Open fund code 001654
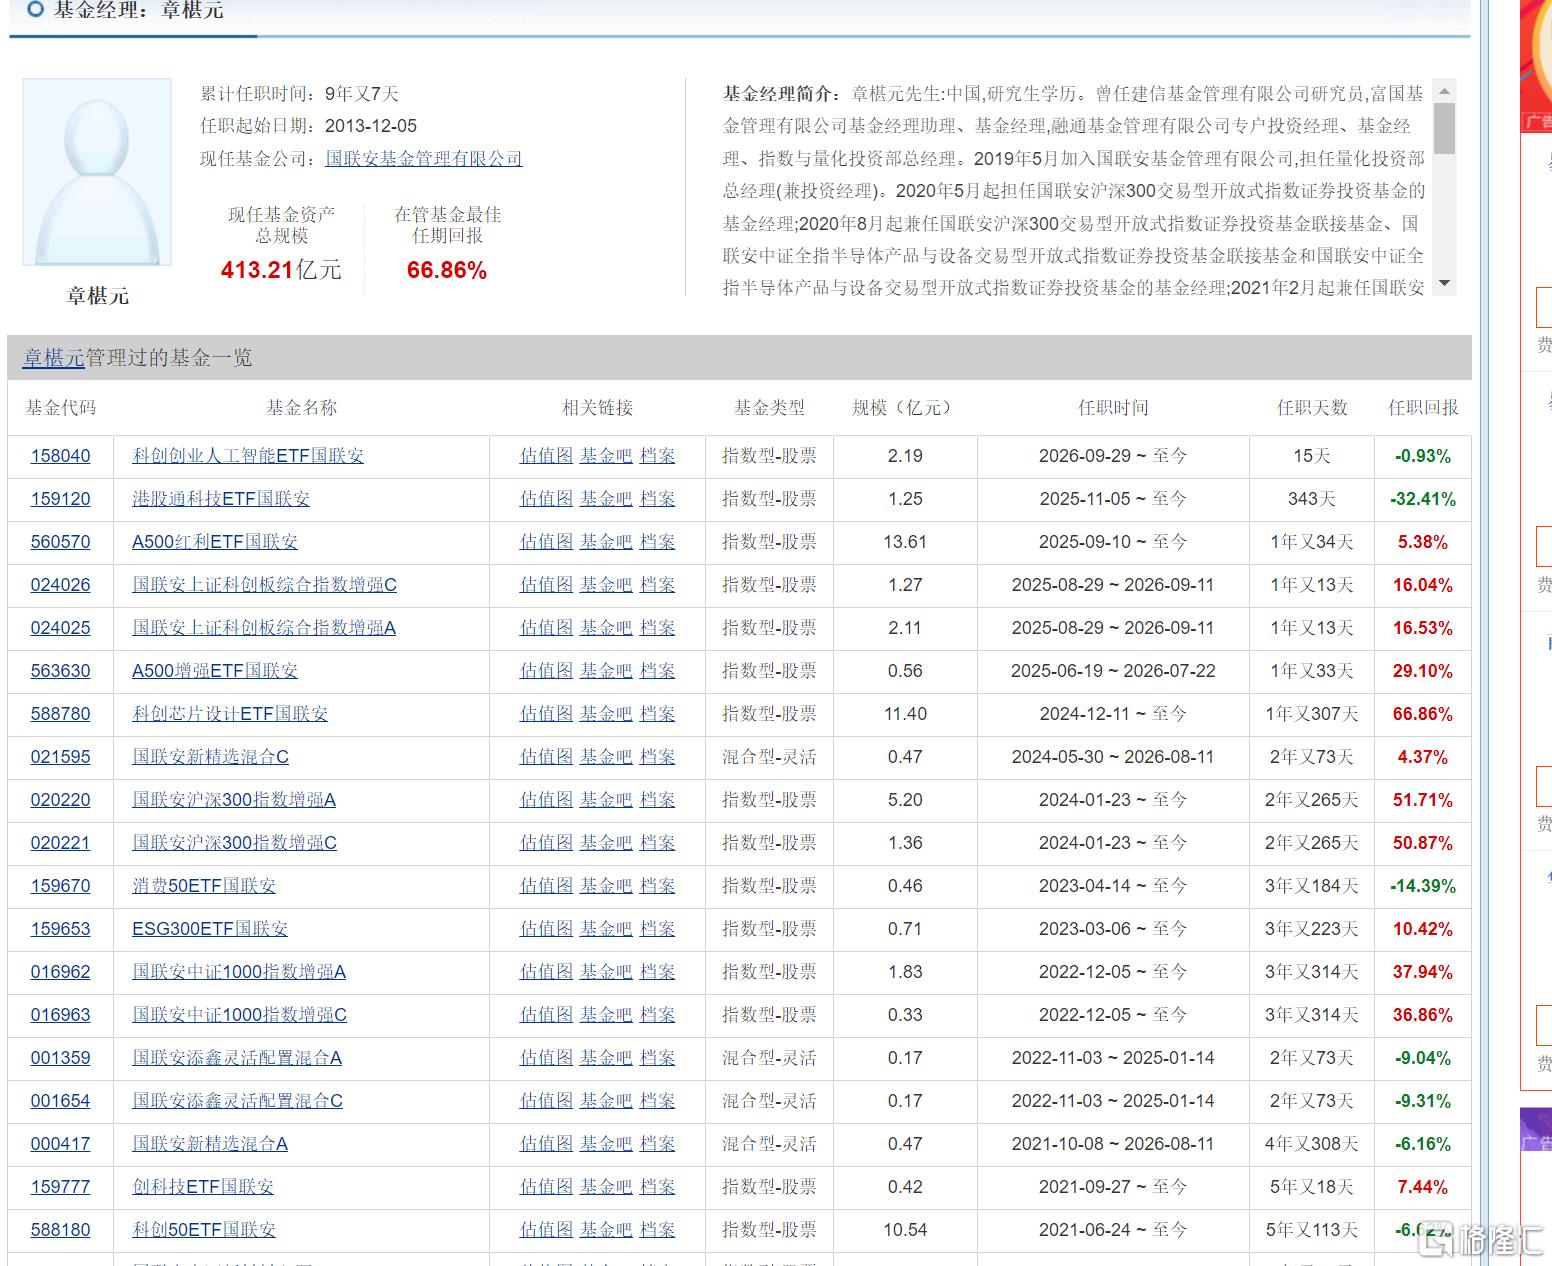The height and width of the screenshot is (1266, 1552). pos(60,1101)
